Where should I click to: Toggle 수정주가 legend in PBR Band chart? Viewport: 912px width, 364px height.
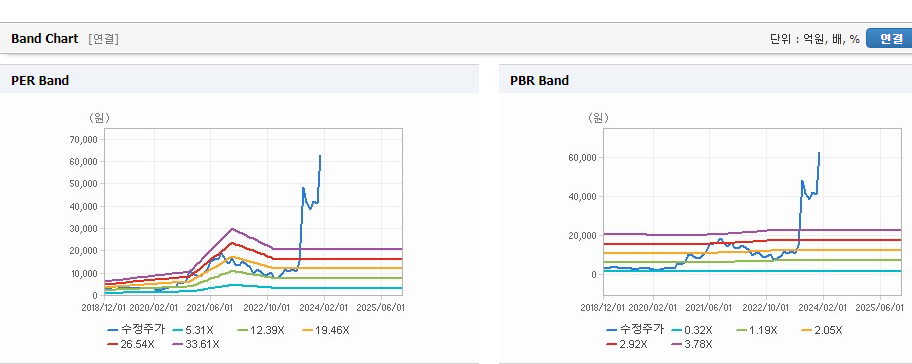coord(635,330)
